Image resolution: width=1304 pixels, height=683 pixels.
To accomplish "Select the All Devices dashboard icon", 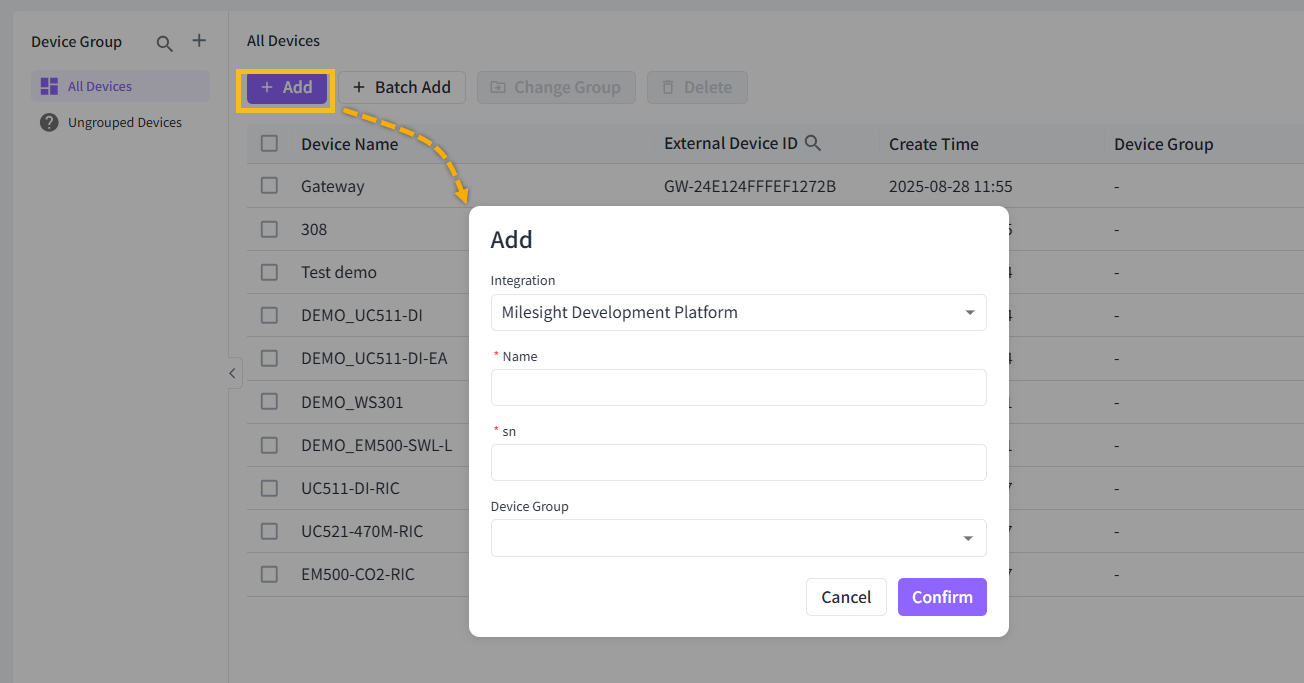I will coord(49,87).
